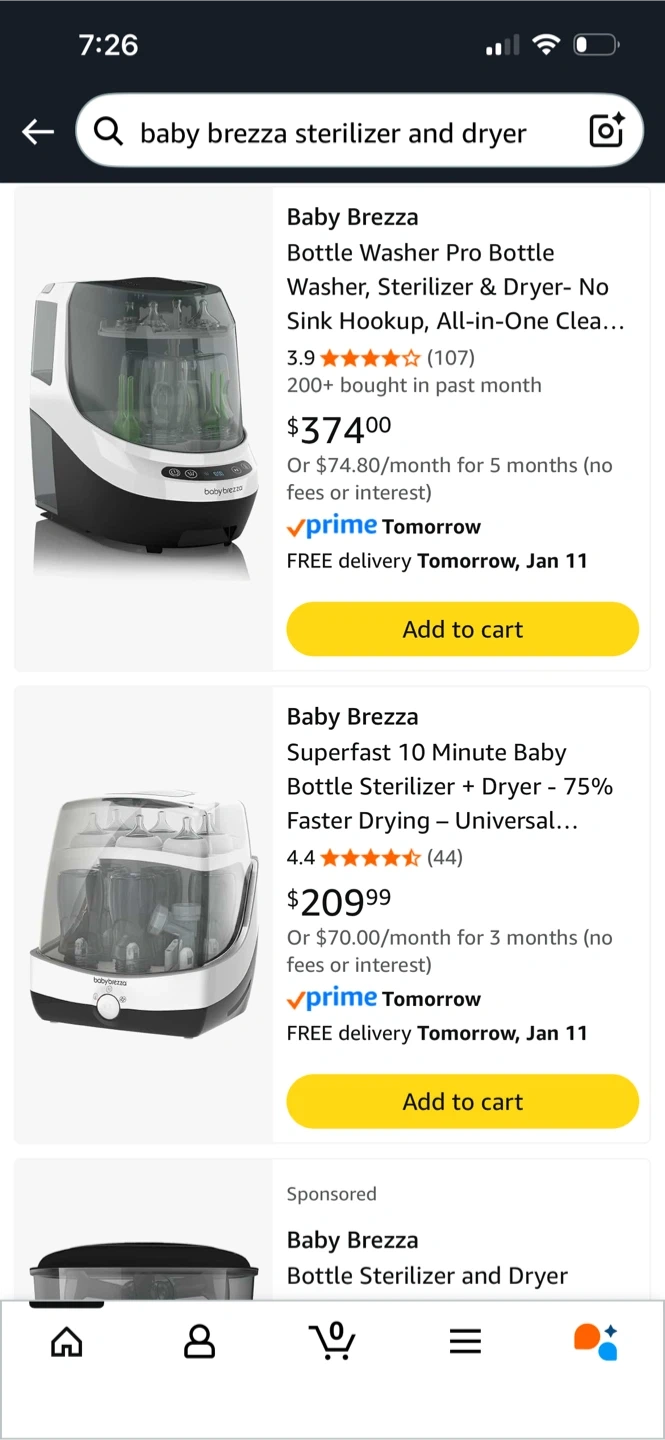
Task: Tap the $374.00 price
Action: point(339,429)
